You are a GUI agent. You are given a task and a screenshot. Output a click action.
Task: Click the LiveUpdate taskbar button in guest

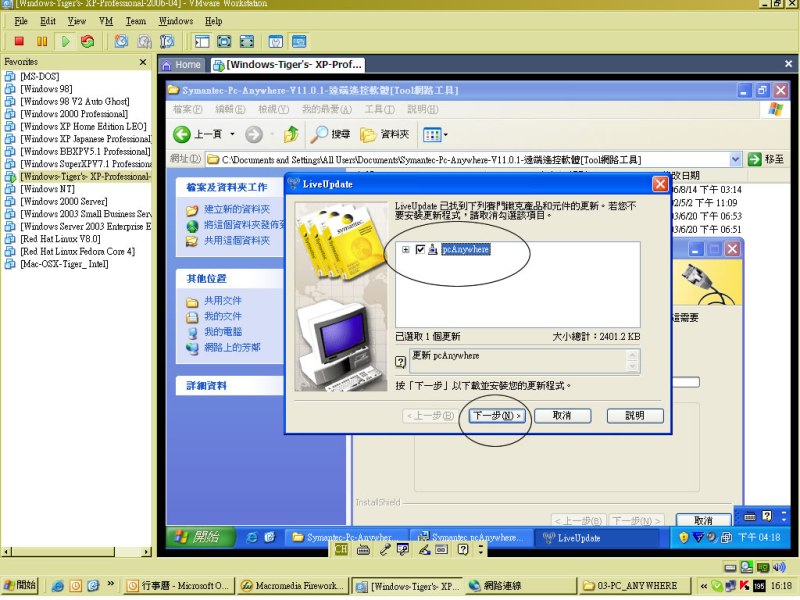pyautogui.click(x=596, y=538)
